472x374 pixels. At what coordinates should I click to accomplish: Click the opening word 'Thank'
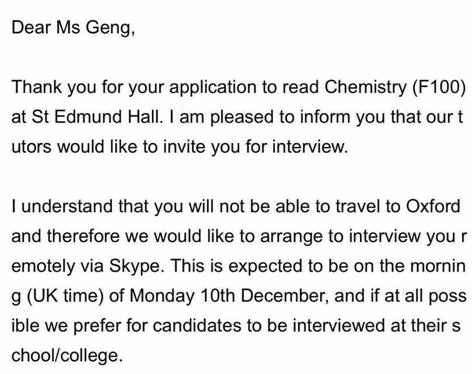coord(37,87)
